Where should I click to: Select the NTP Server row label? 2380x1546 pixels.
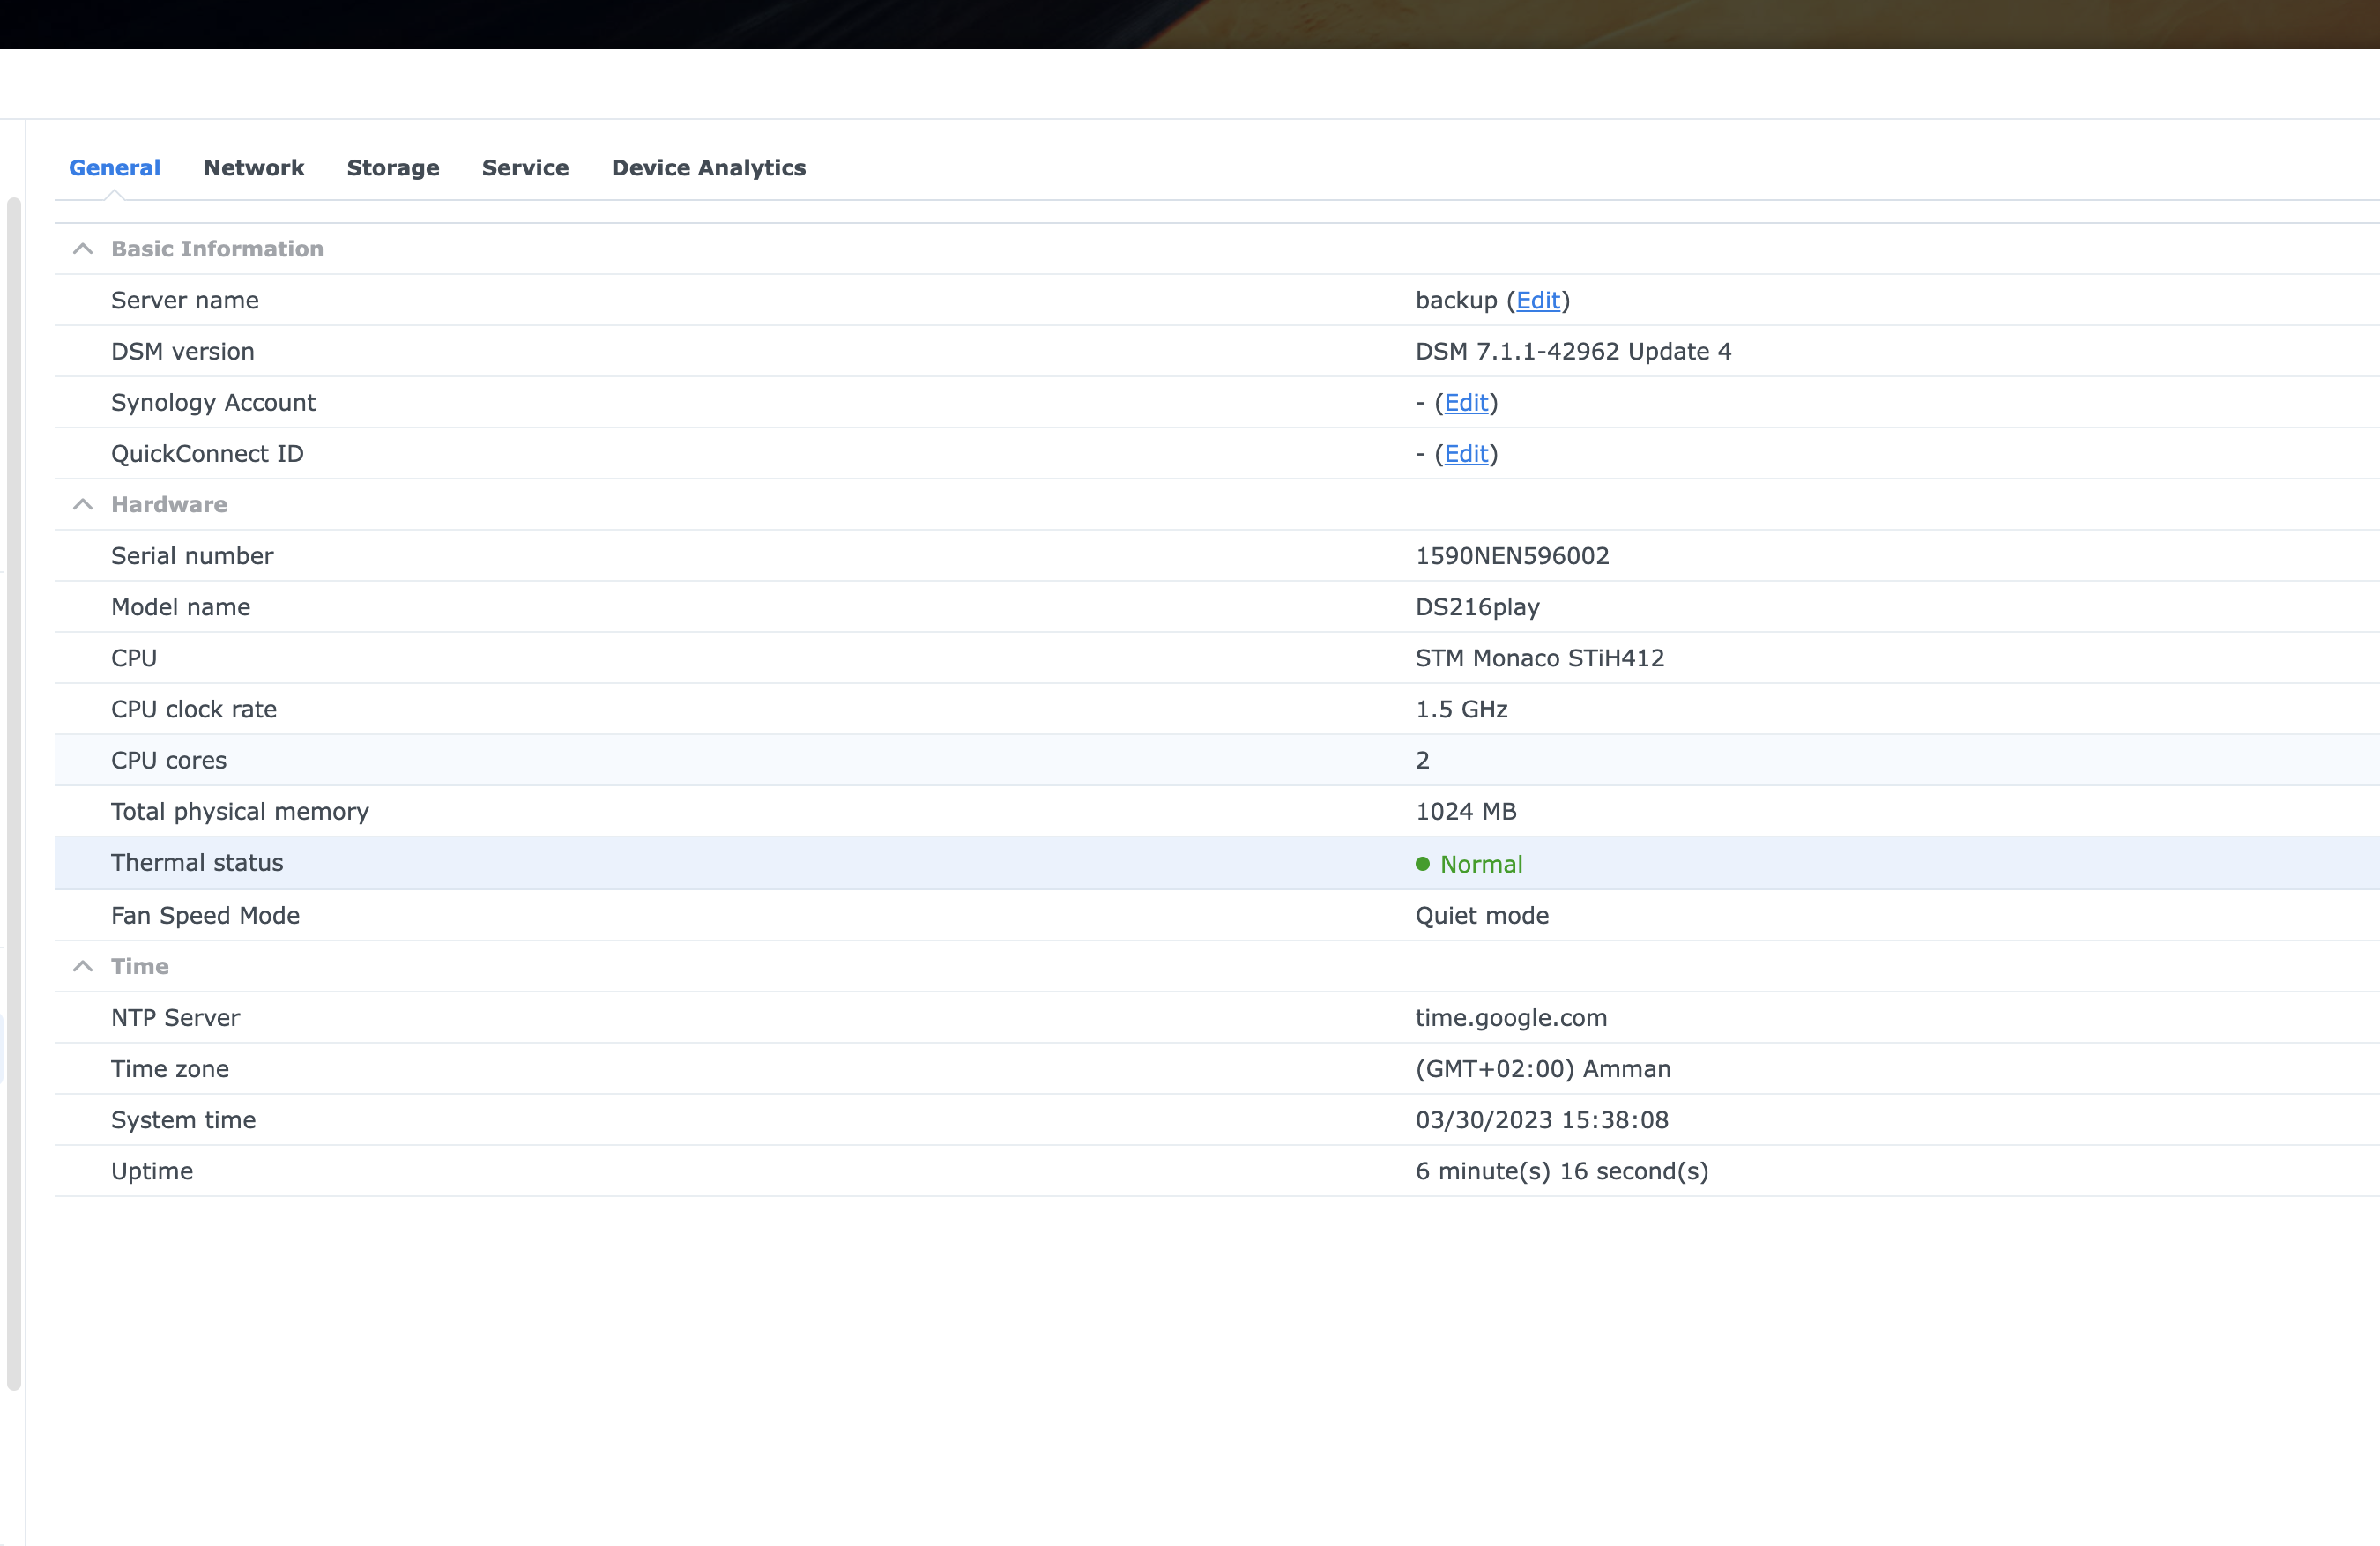pos(175,1018)
